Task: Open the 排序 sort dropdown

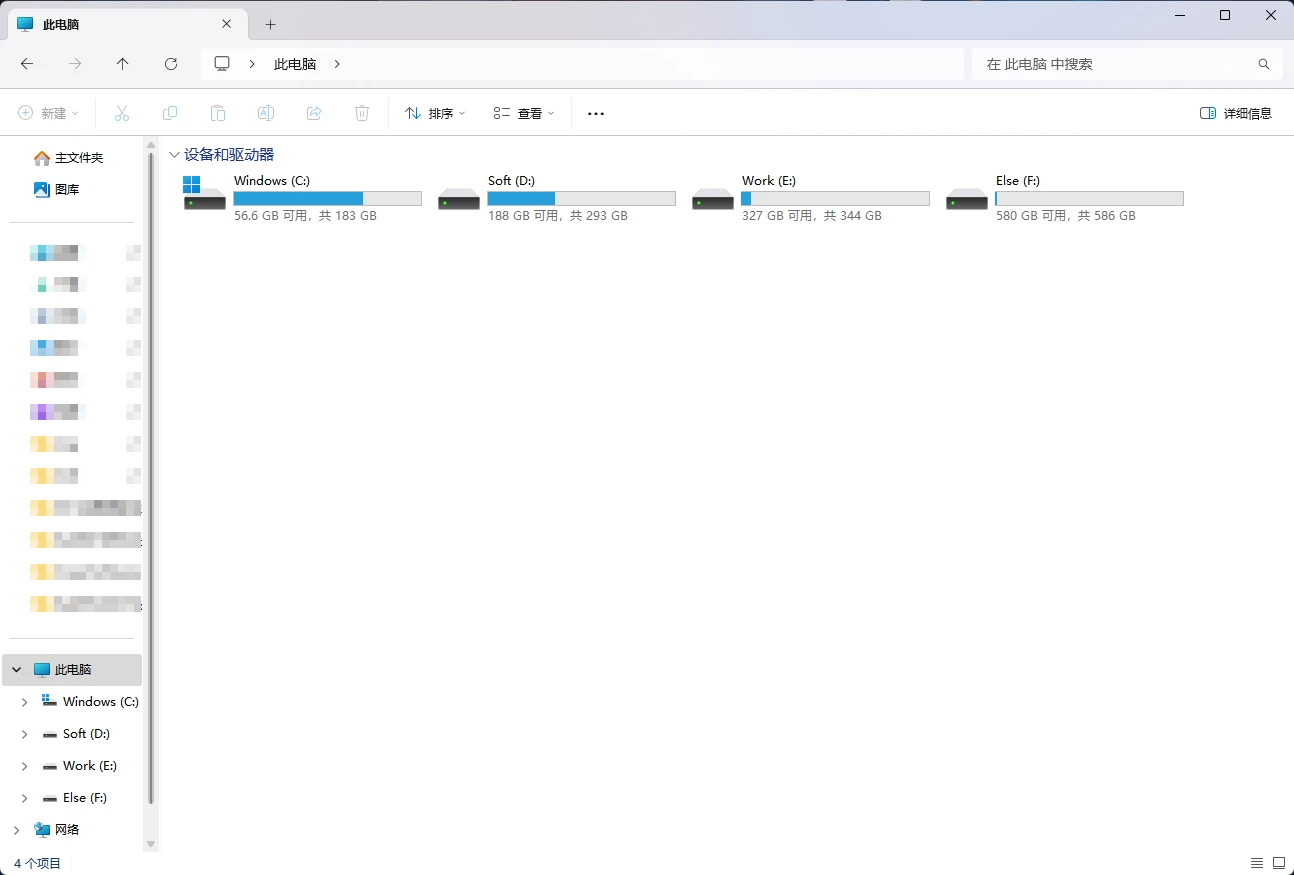Action: coord(435,113)
